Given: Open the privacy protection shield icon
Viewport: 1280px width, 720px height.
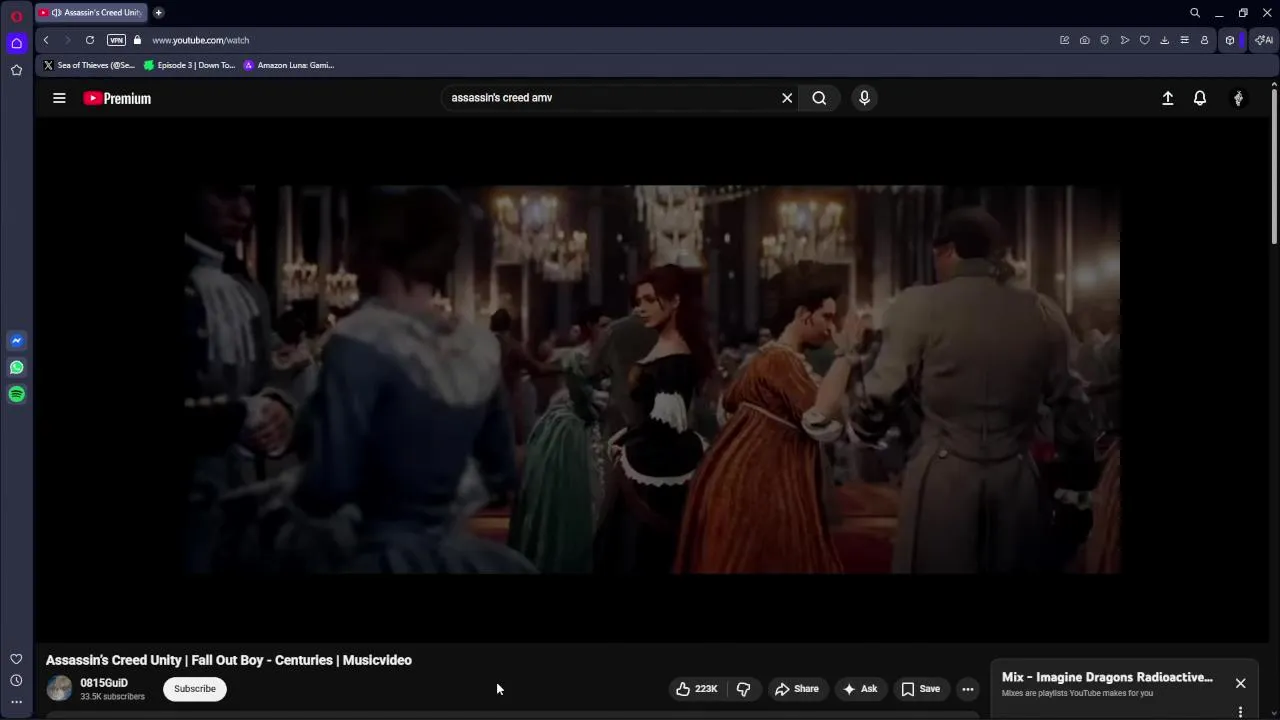Looking at the screenshot, I should (x=1104, y=40).
